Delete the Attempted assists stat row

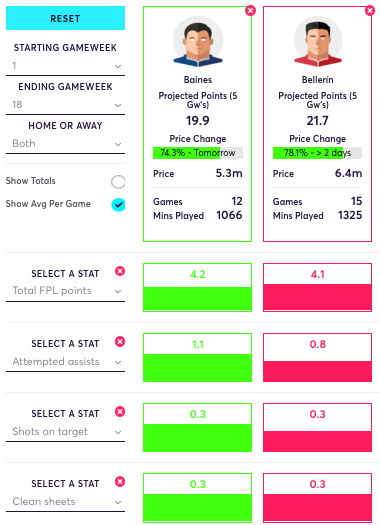tap(120, 342)
